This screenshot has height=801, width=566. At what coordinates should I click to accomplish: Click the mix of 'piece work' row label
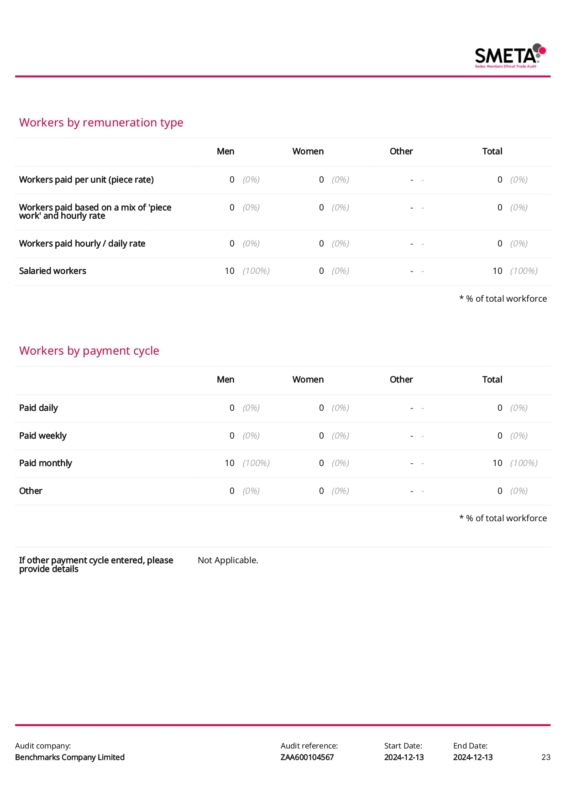(95, 211)
